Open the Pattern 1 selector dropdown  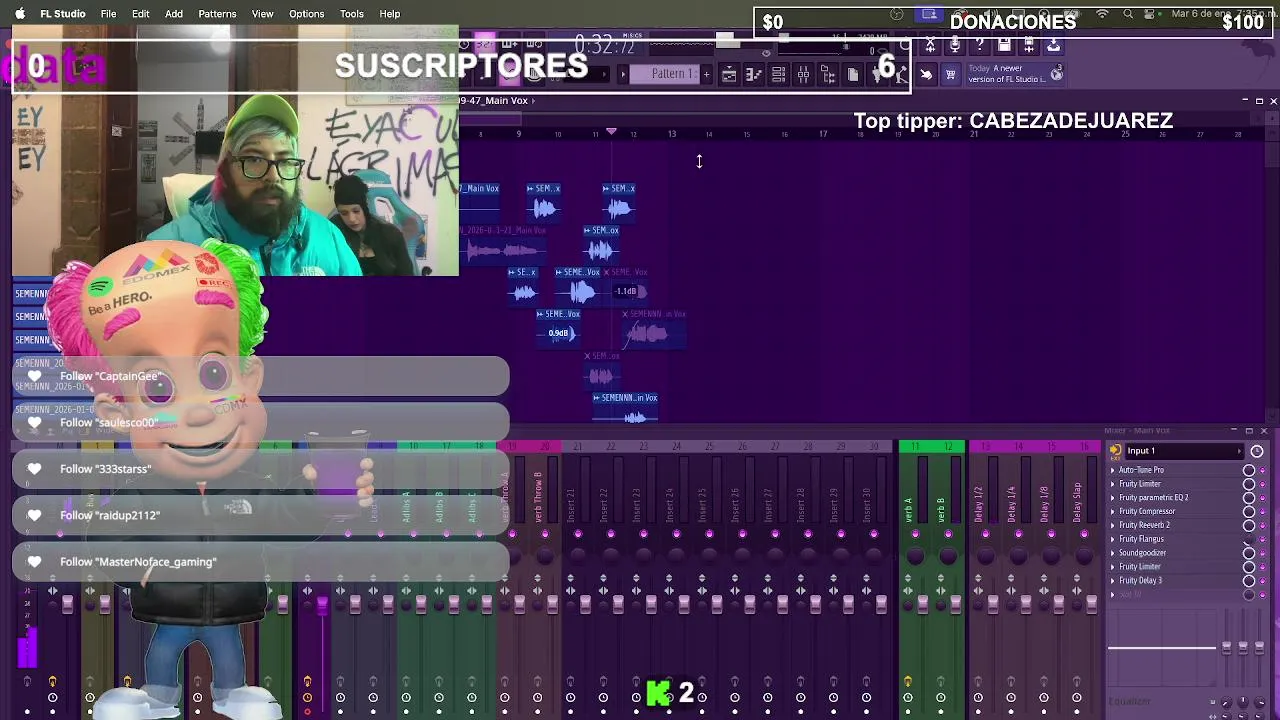pyautogui.click(x=665, y=74)
